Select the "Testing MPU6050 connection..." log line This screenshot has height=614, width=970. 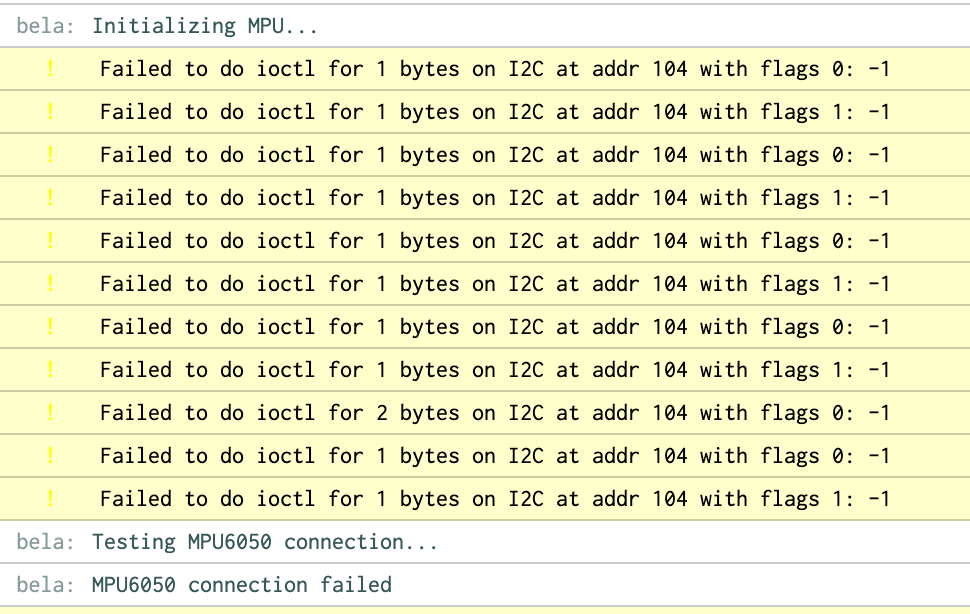pyautogui.click(x=265, y=542)
